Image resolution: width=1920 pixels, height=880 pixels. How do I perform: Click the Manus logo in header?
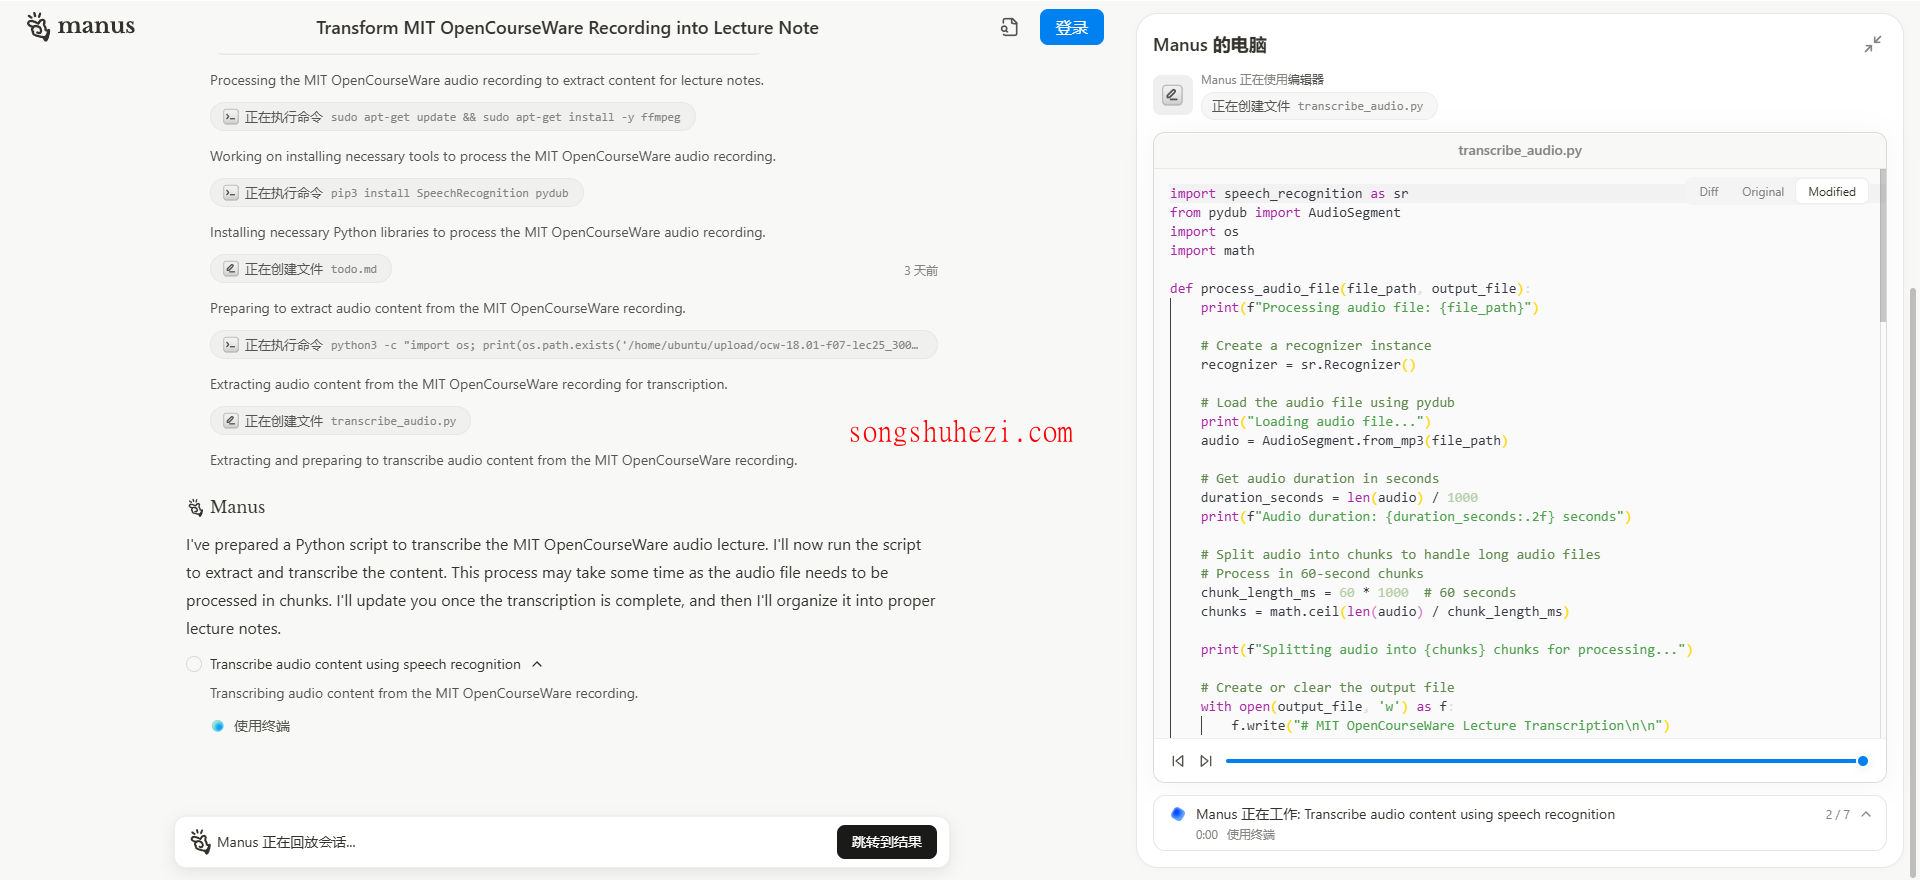coord(81,26)
